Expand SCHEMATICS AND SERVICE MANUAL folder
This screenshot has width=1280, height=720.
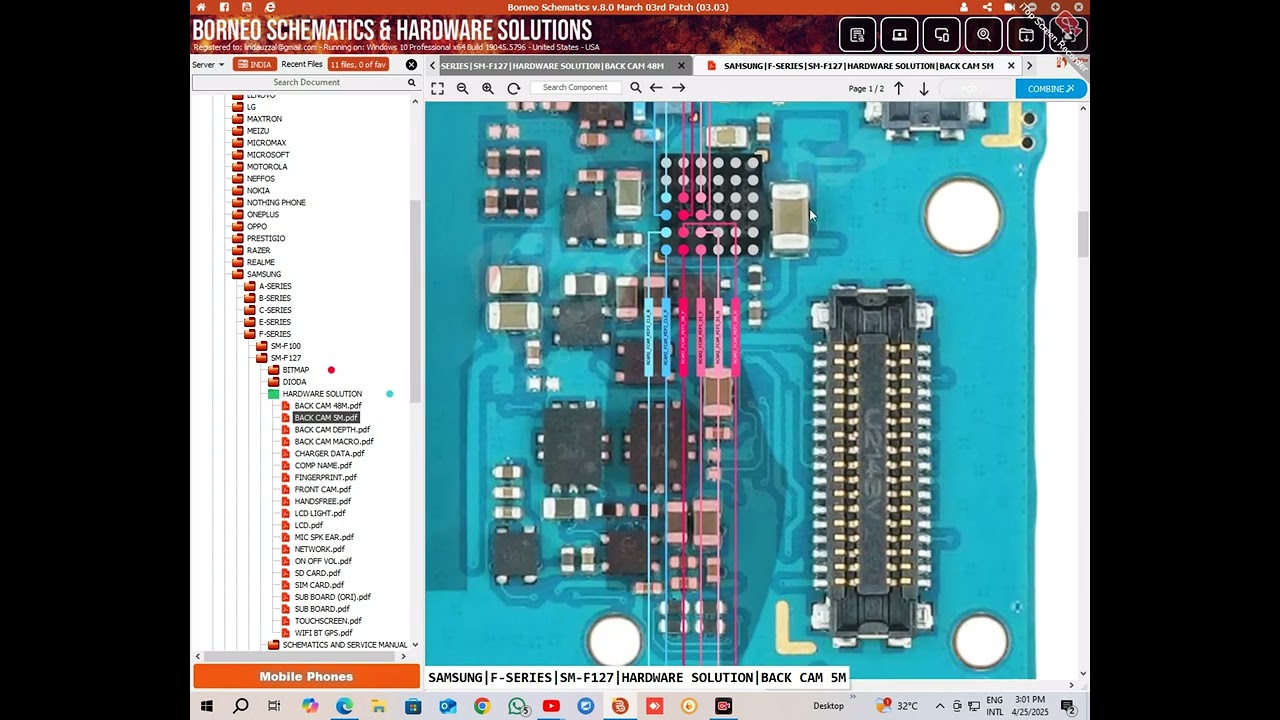click(x=274, y=645)
